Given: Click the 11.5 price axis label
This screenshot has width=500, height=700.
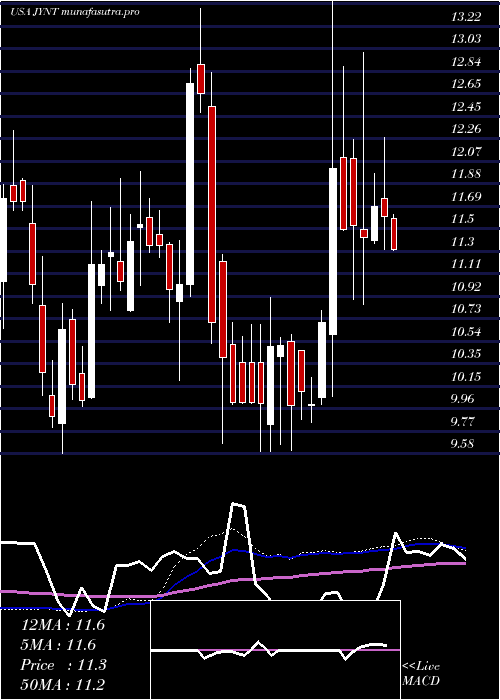Looking at the screenshot, I should coord(462,219).
